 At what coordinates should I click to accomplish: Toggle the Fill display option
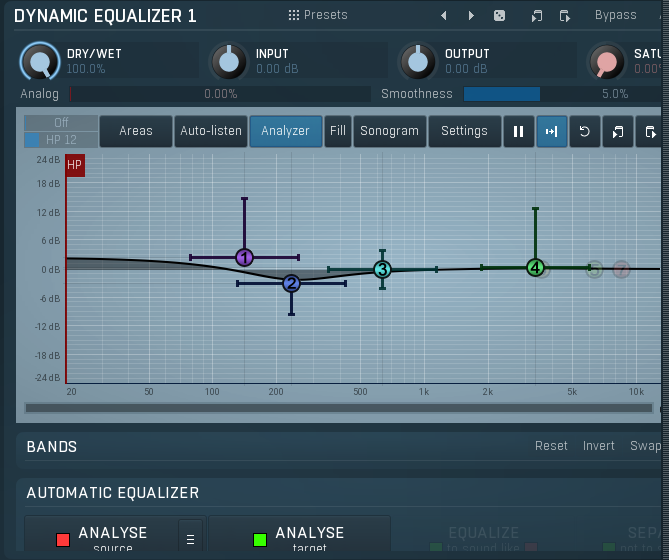[x=338, y=131]
